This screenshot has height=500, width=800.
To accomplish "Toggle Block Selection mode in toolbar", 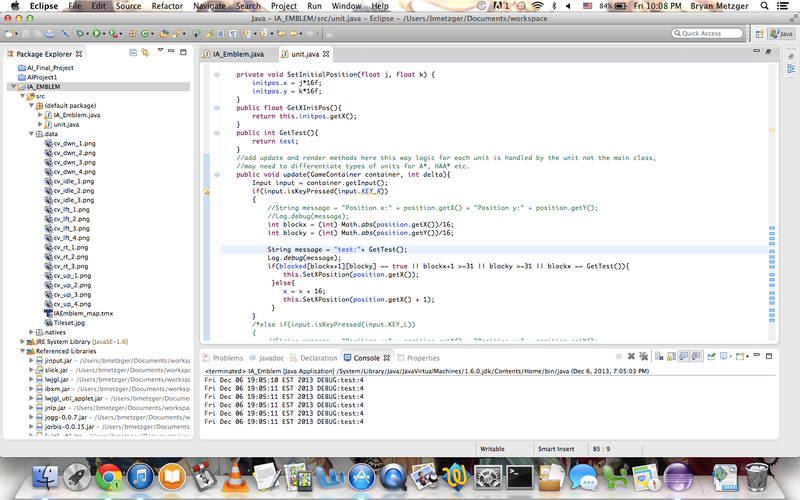I will coord(220,34).
